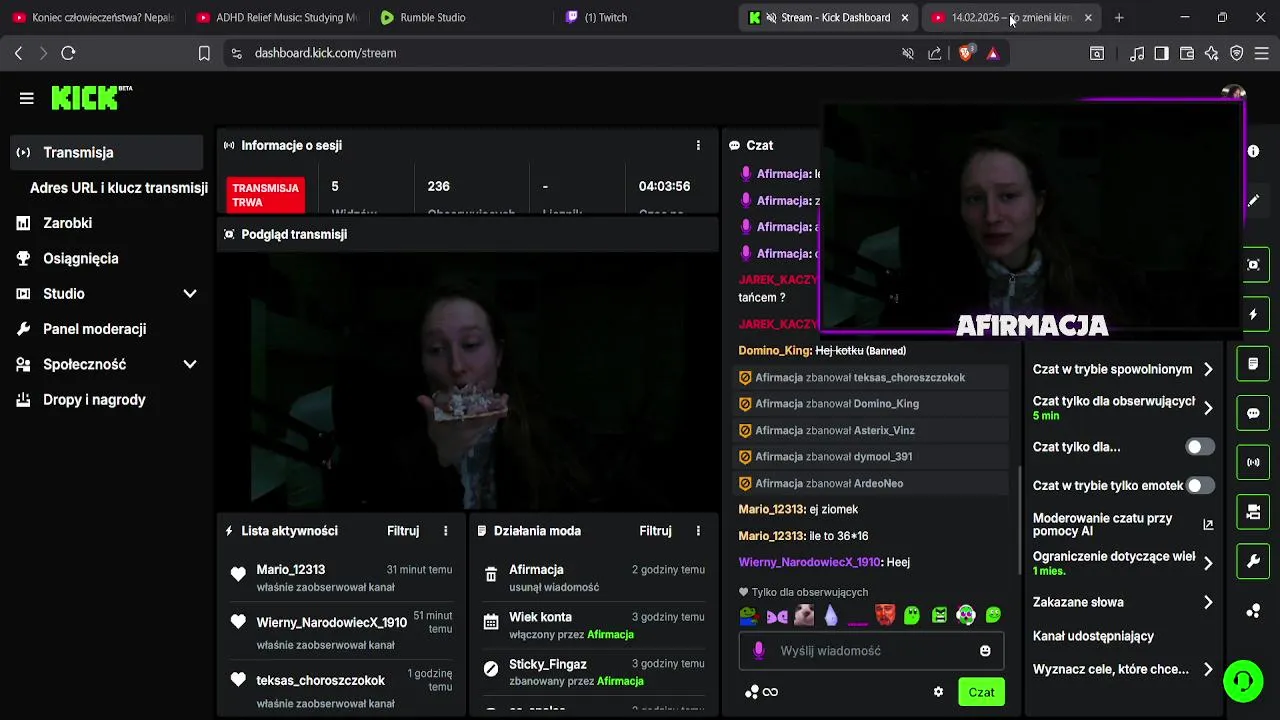Viewport: 1280px width, 720px height.
Task: Click Brave Rewards triangle icon
Action: point(993,53)
